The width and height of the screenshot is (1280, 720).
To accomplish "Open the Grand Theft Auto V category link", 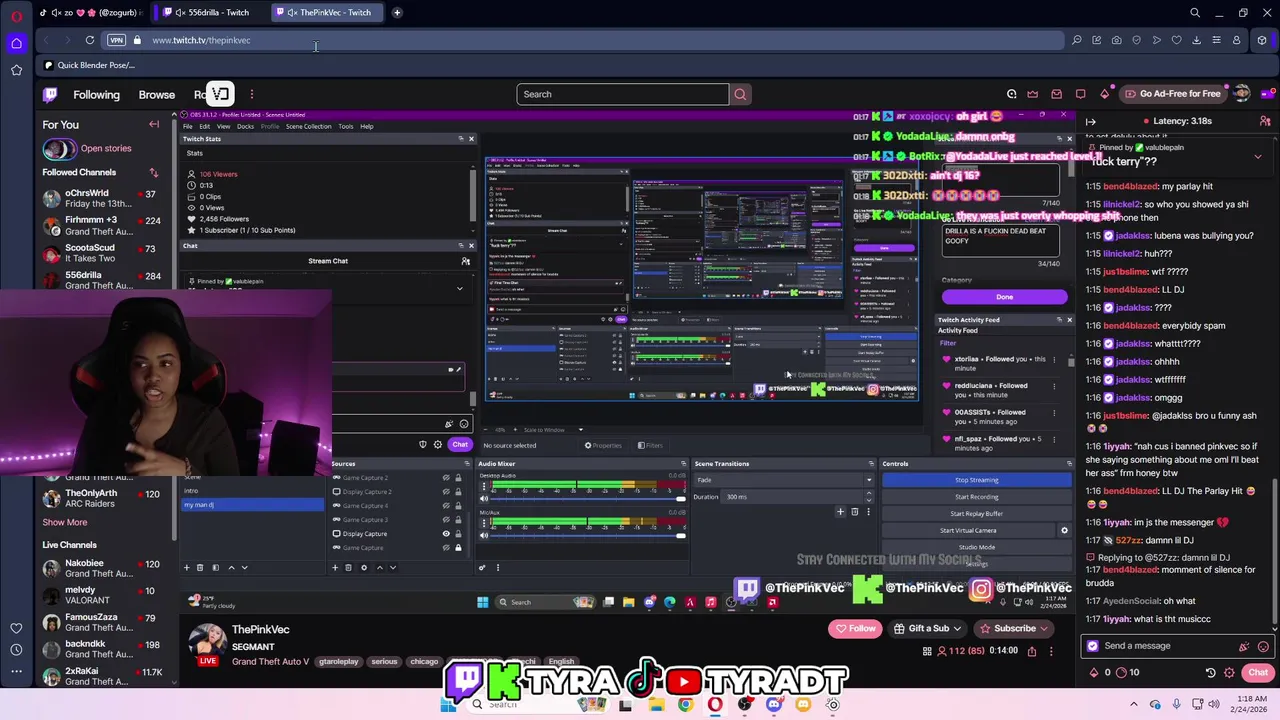I will tap(270, 662).
